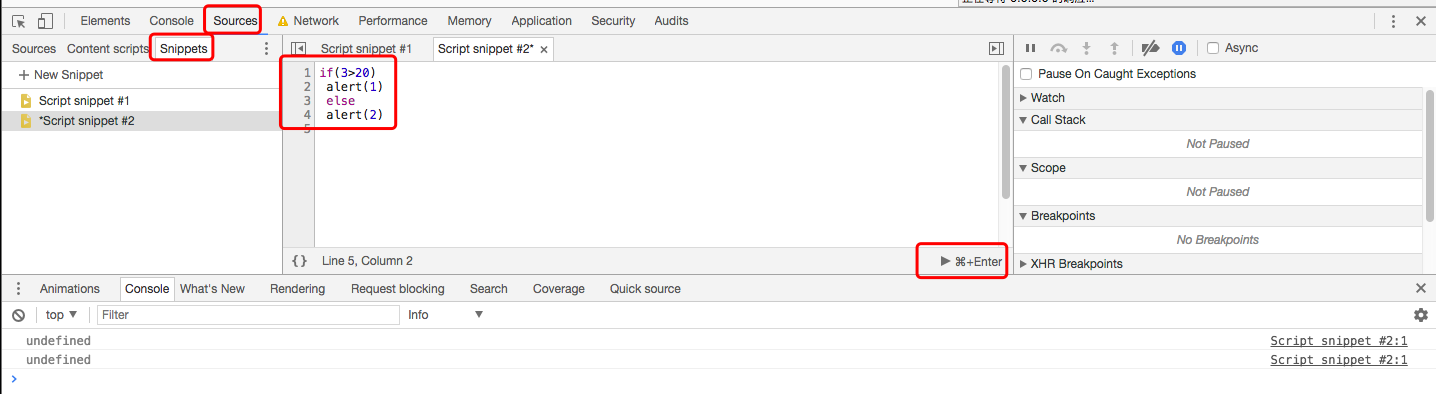Run the snippet with the ⌘+Enter button
This screenshot has width=1436, height=394.
click(x=971, y=261)
